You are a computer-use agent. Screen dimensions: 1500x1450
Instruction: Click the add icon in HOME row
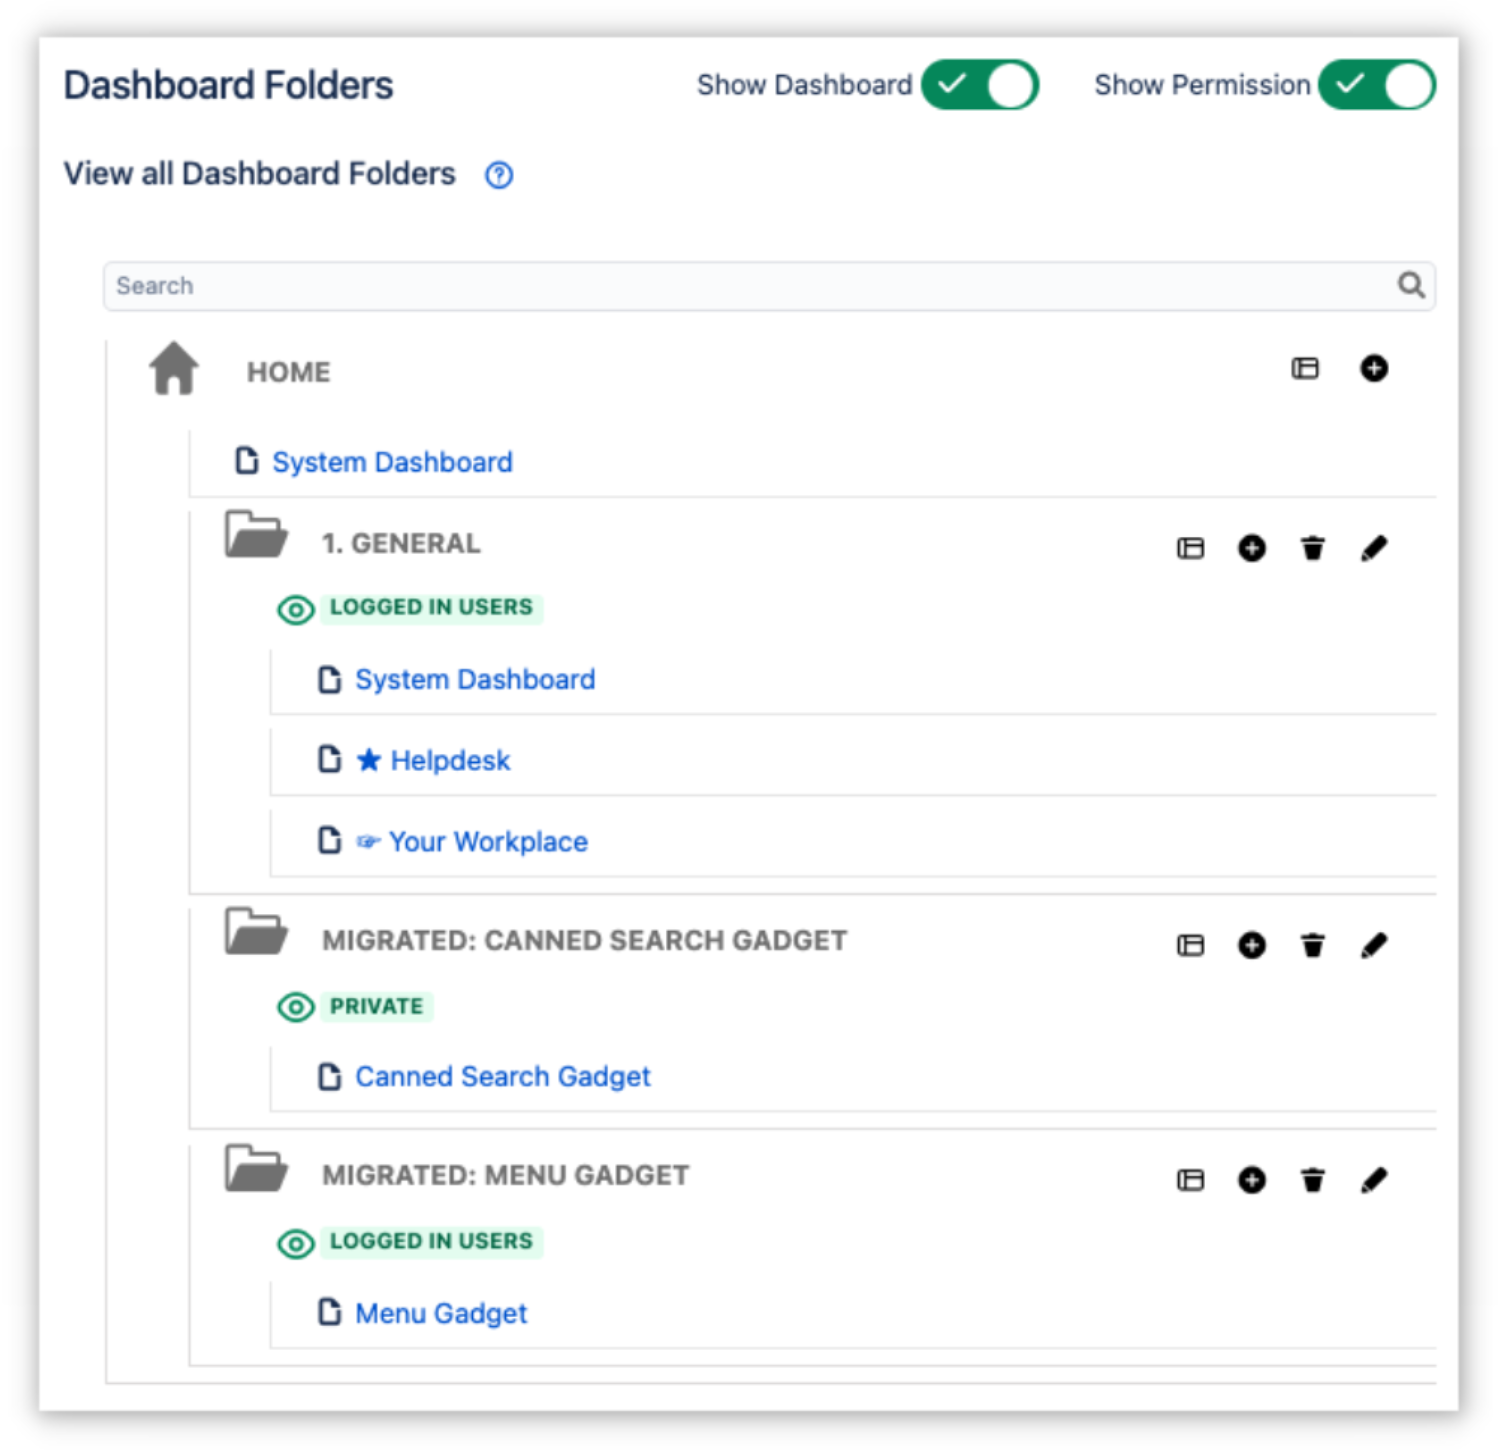pos(1373,368)
